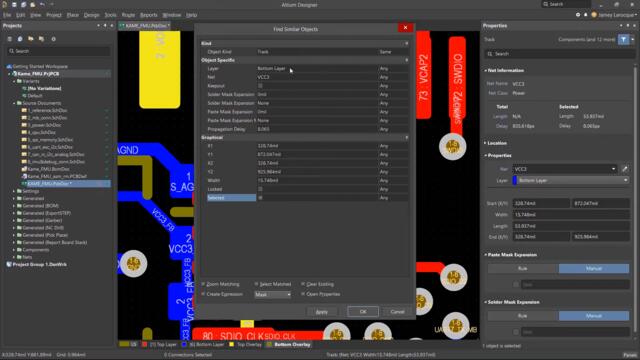The image size is (640, 360).
Task: Click the notifications bell icon at top right
Action: (586, 15)
